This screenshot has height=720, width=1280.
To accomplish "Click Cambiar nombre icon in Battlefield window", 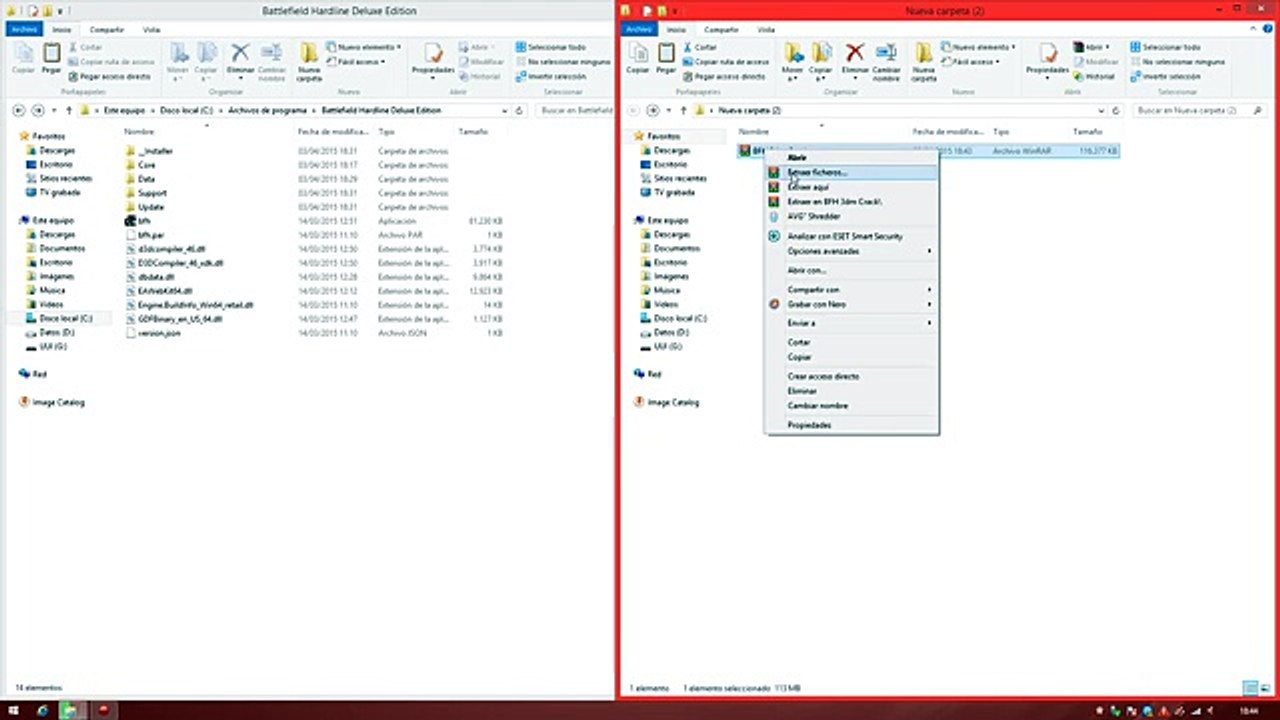I will (272, 60).
